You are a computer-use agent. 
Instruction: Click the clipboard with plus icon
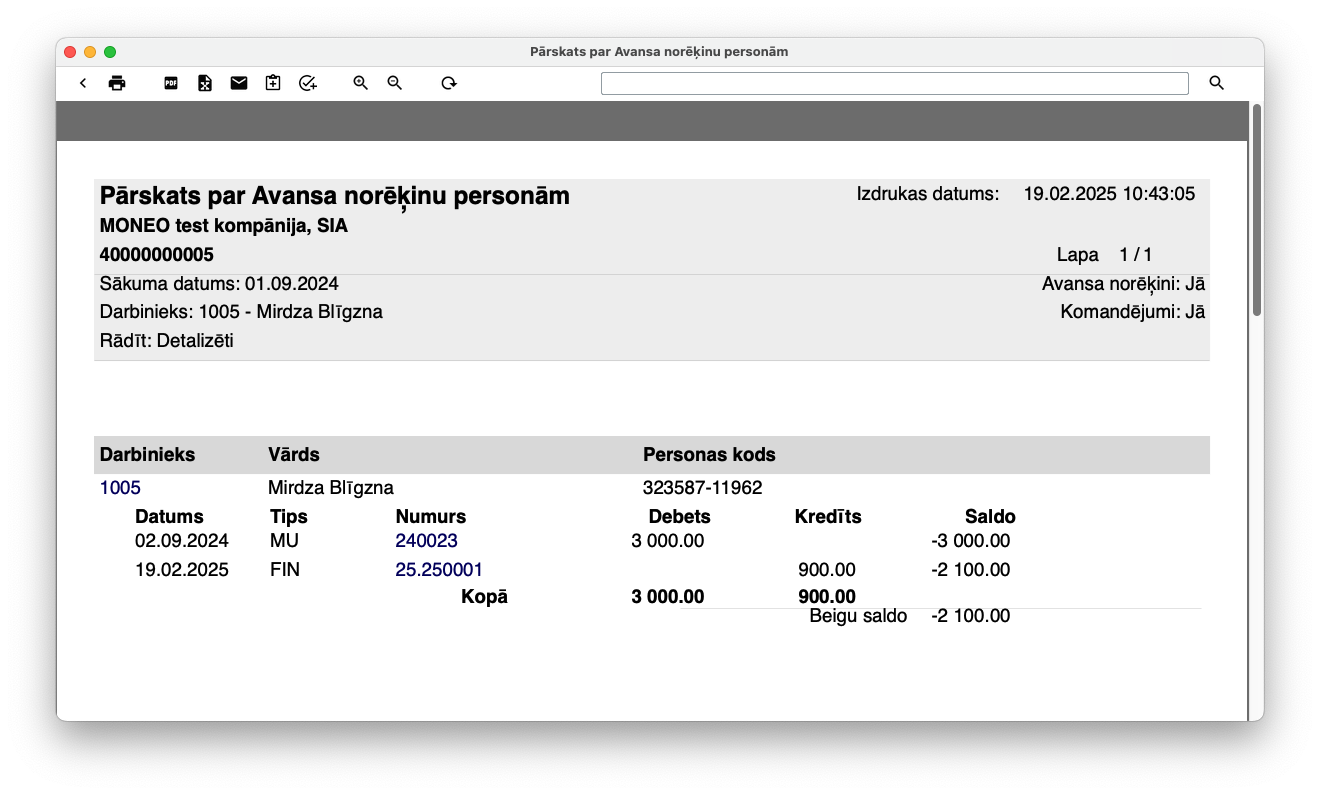click(273, 83)
